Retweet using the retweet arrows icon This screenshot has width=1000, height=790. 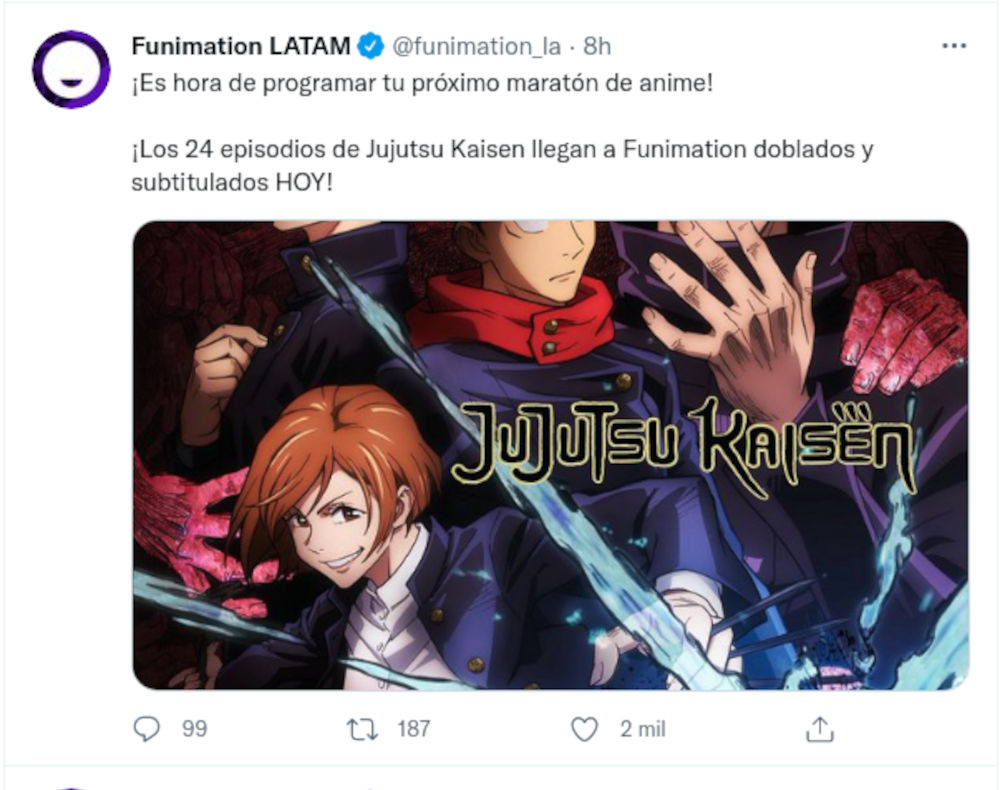[x=362, y=729]
